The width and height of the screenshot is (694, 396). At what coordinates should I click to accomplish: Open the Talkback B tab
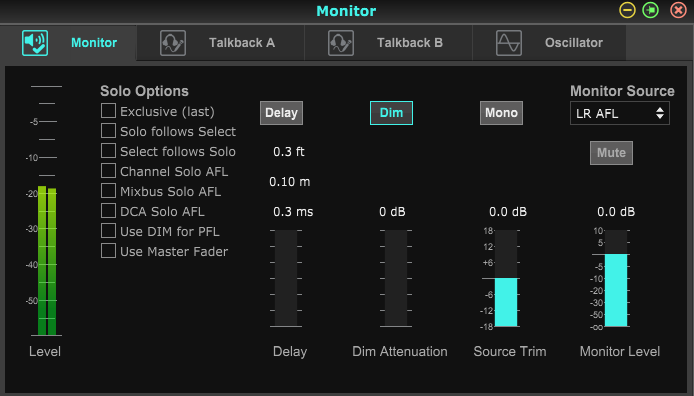point(389,43)
